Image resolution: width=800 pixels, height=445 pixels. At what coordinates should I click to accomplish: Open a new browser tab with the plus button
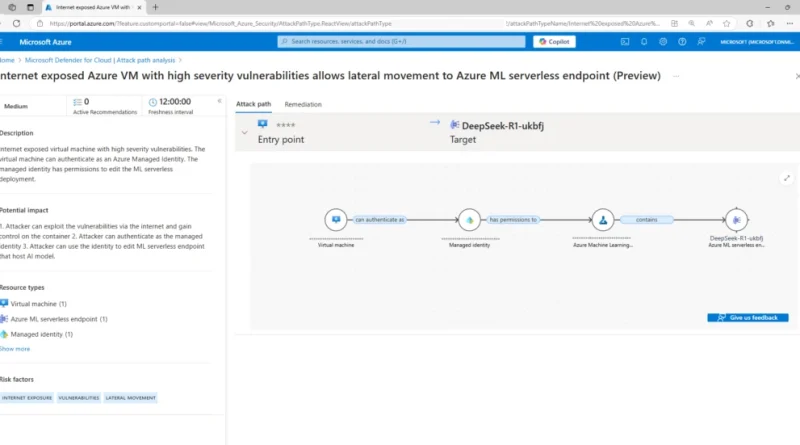pyautogui.click(x=156, y=7)
